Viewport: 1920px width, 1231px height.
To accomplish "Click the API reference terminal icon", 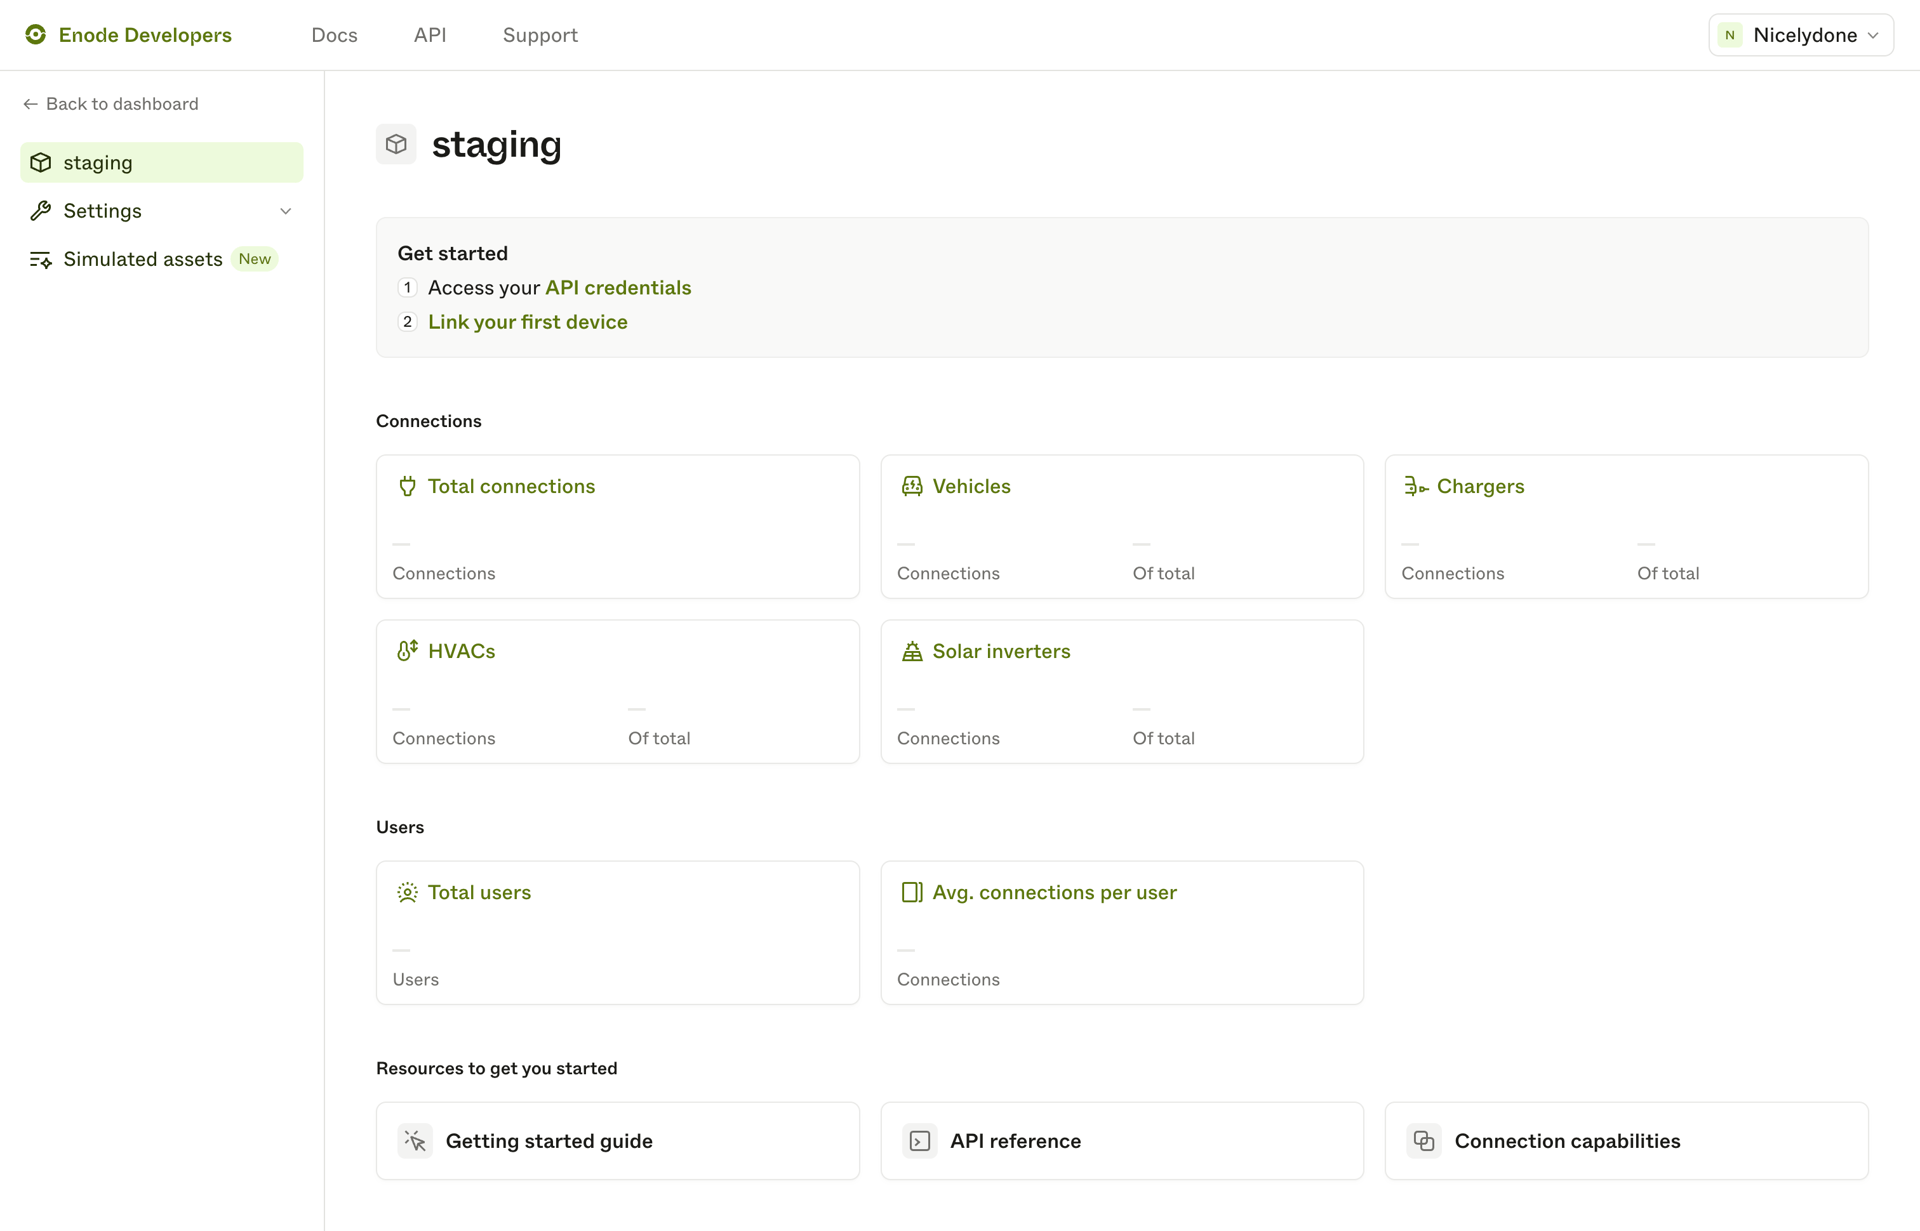I will (x=918, y=1140).
